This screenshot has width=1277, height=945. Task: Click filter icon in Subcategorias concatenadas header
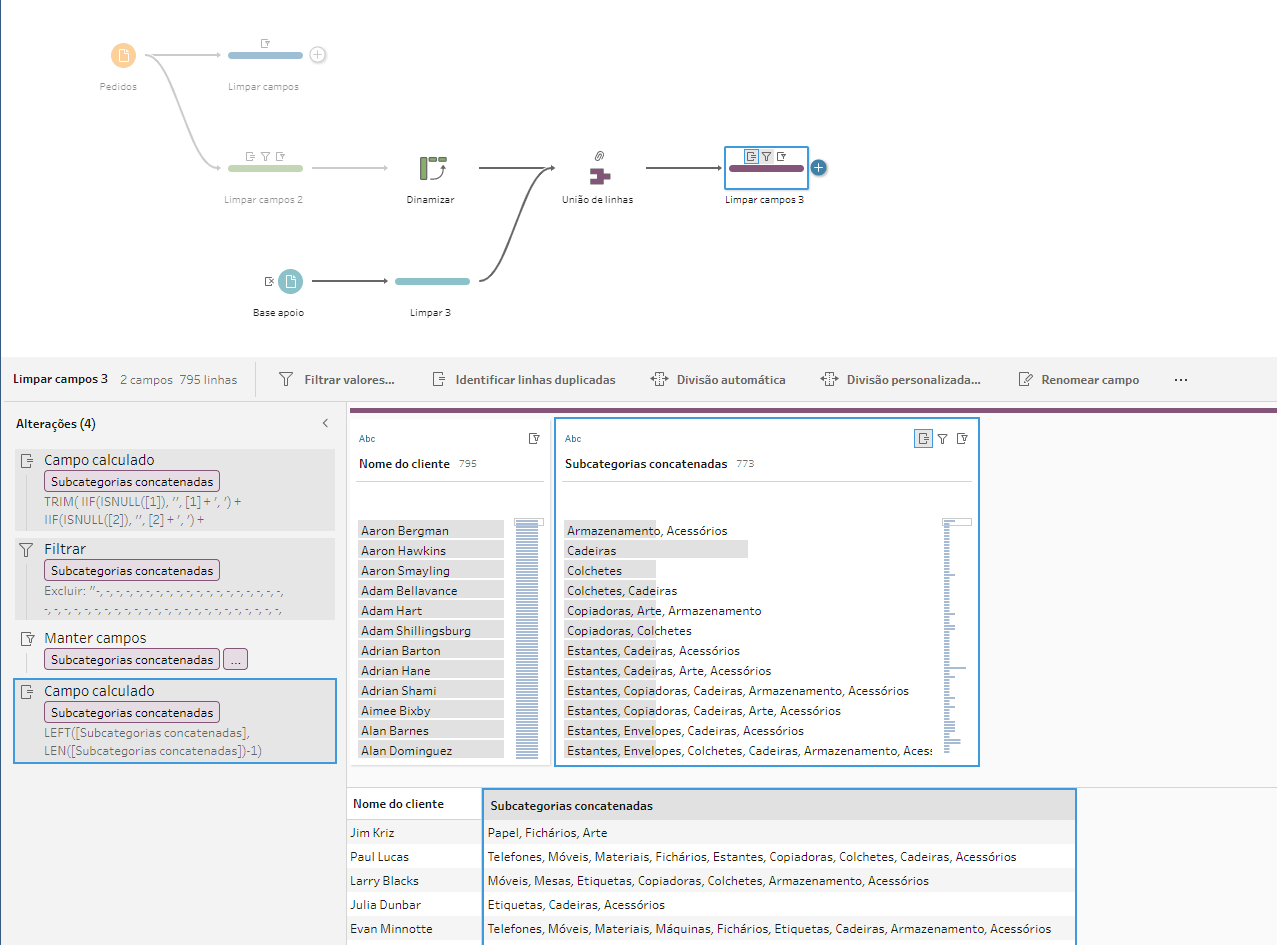coord(942,438)
